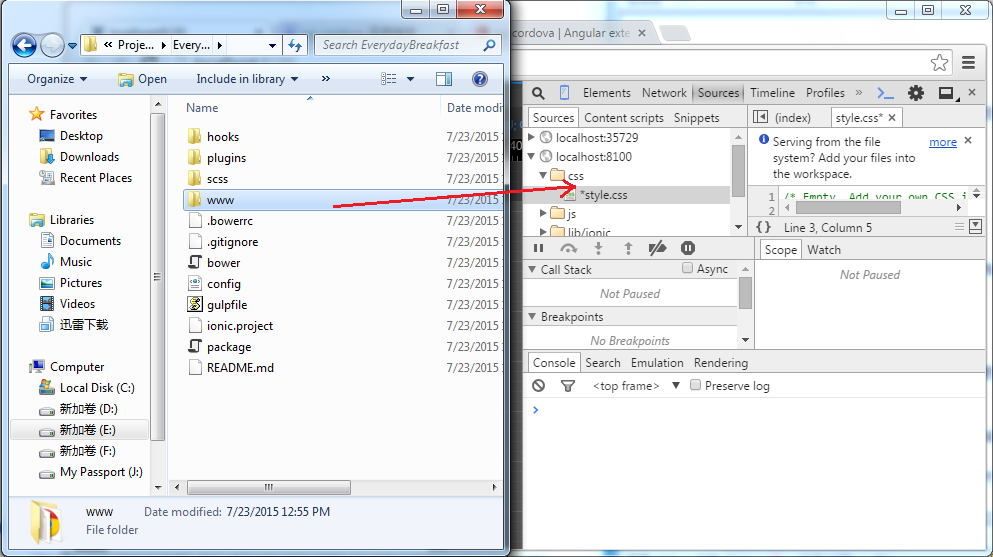This screenshot has width=993, height=557.
Task: Expand the js folder node
Action: [x=543, y=213]
